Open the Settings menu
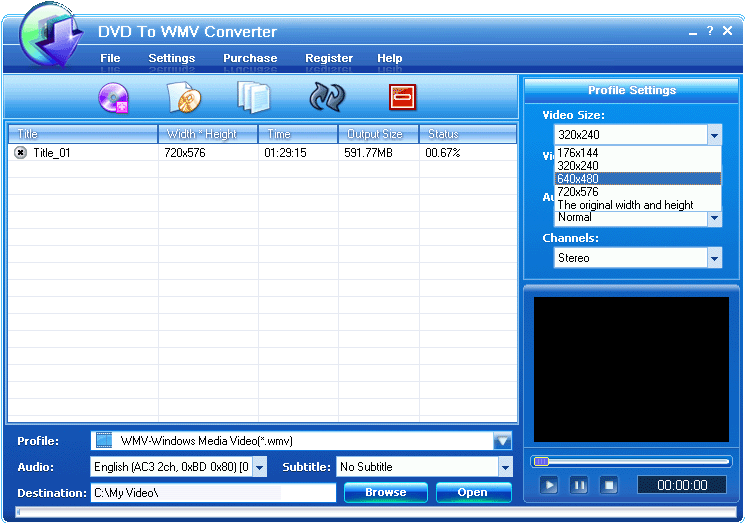Image resolution: width=745 pixels, height=523 pixels. (x=172, y=58)
